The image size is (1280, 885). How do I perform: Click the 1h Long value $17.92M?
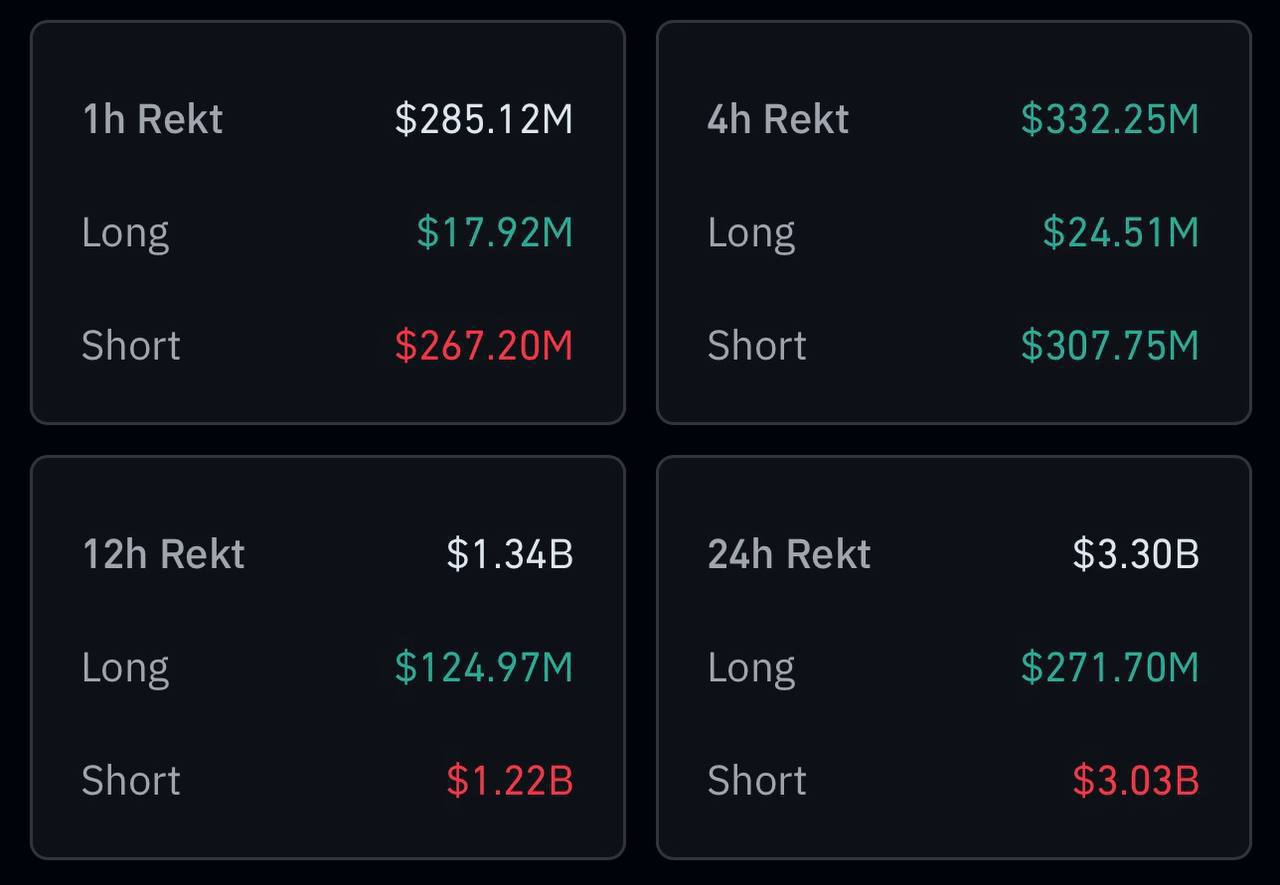[x=495, y=232]
